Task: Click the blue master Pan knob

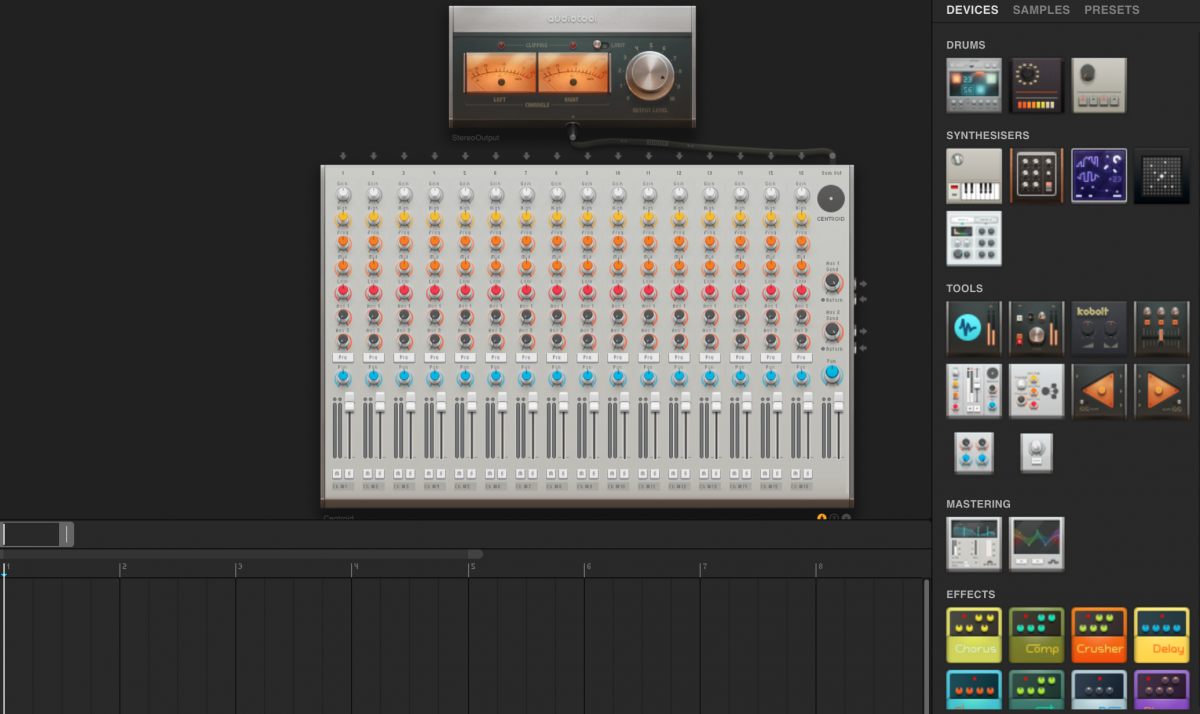Action: 831,374
